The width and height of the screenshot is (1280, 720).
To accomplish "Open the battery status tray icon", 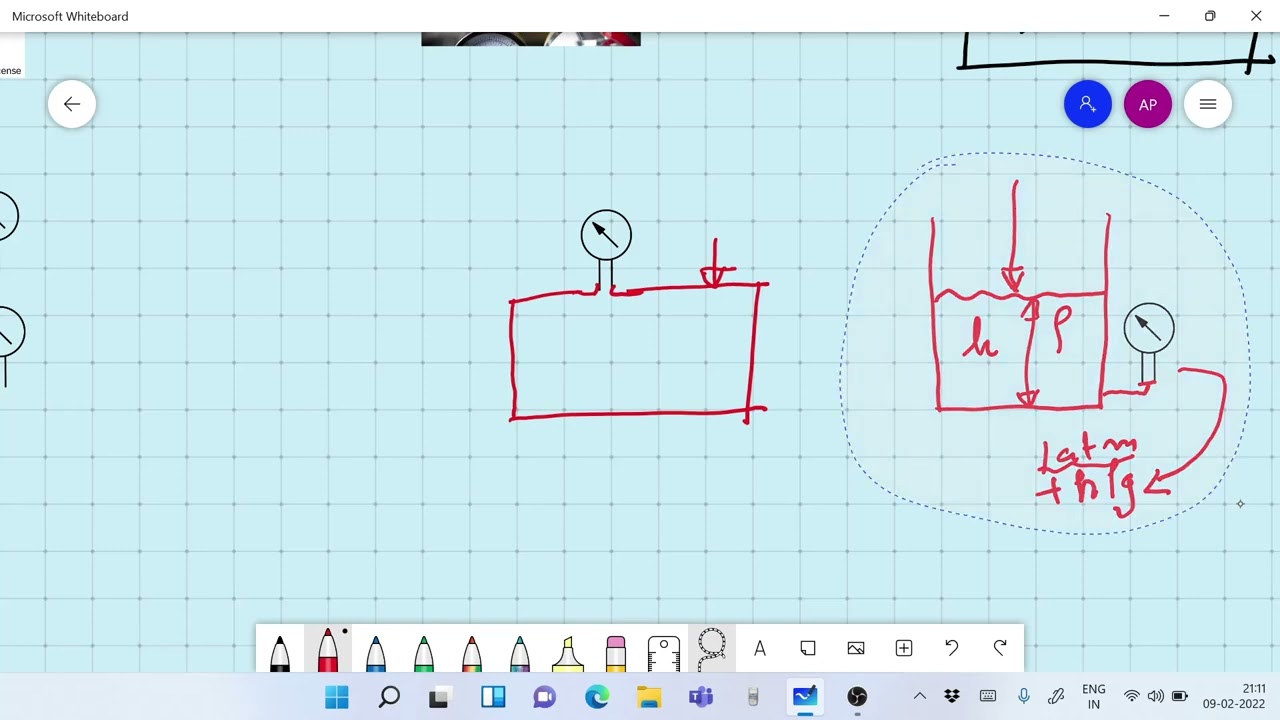I will tap(1180, 697).
